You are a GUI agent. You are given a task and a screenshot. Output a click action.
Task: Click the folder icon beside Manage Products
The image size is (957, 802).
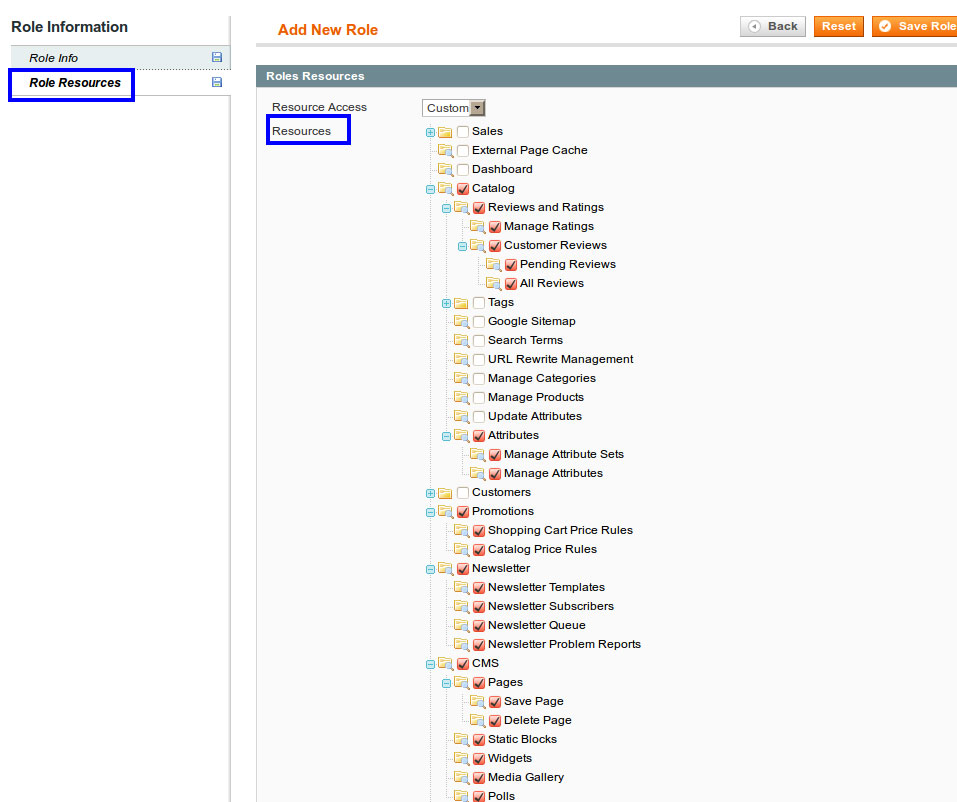pyautogui.click(x=461, y=398)
